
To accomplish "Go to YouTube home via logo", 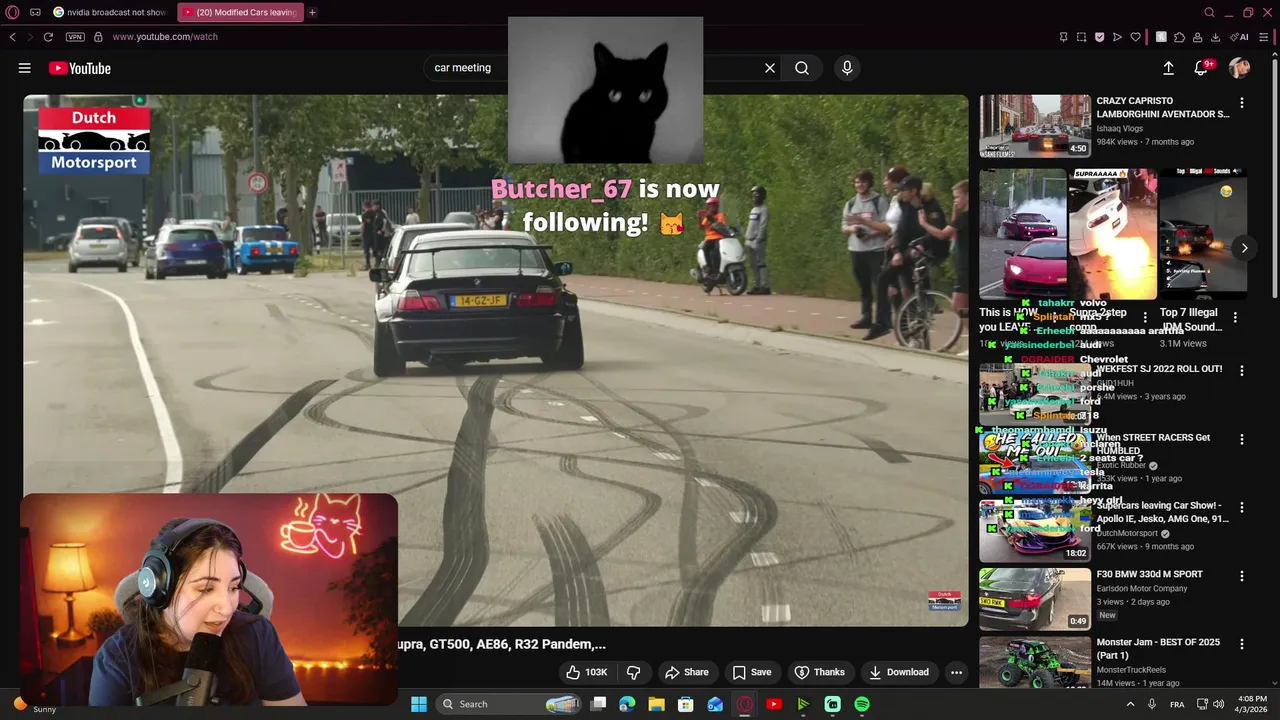I will [x=80, y=68].
